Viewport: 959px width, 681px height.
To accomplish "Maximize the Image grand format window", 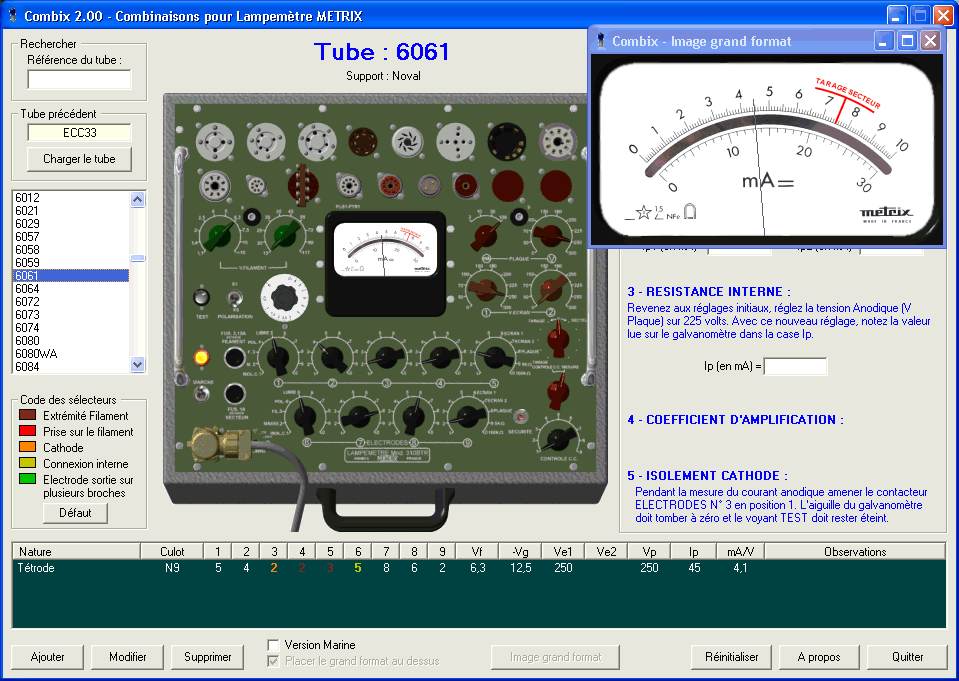I will point(908,41).
